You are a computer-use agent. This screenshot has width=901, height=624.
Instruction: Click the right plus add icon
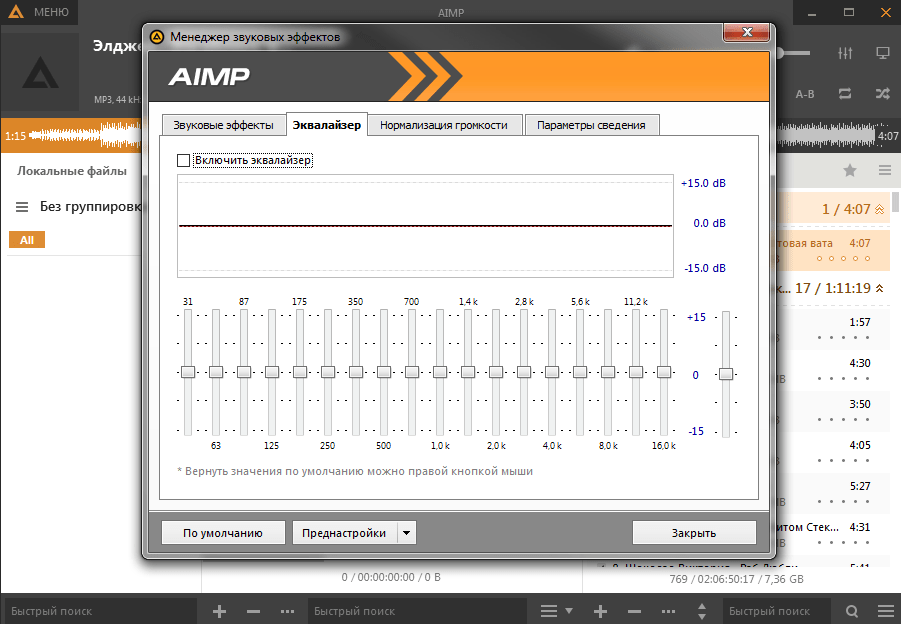click(600, 611)
